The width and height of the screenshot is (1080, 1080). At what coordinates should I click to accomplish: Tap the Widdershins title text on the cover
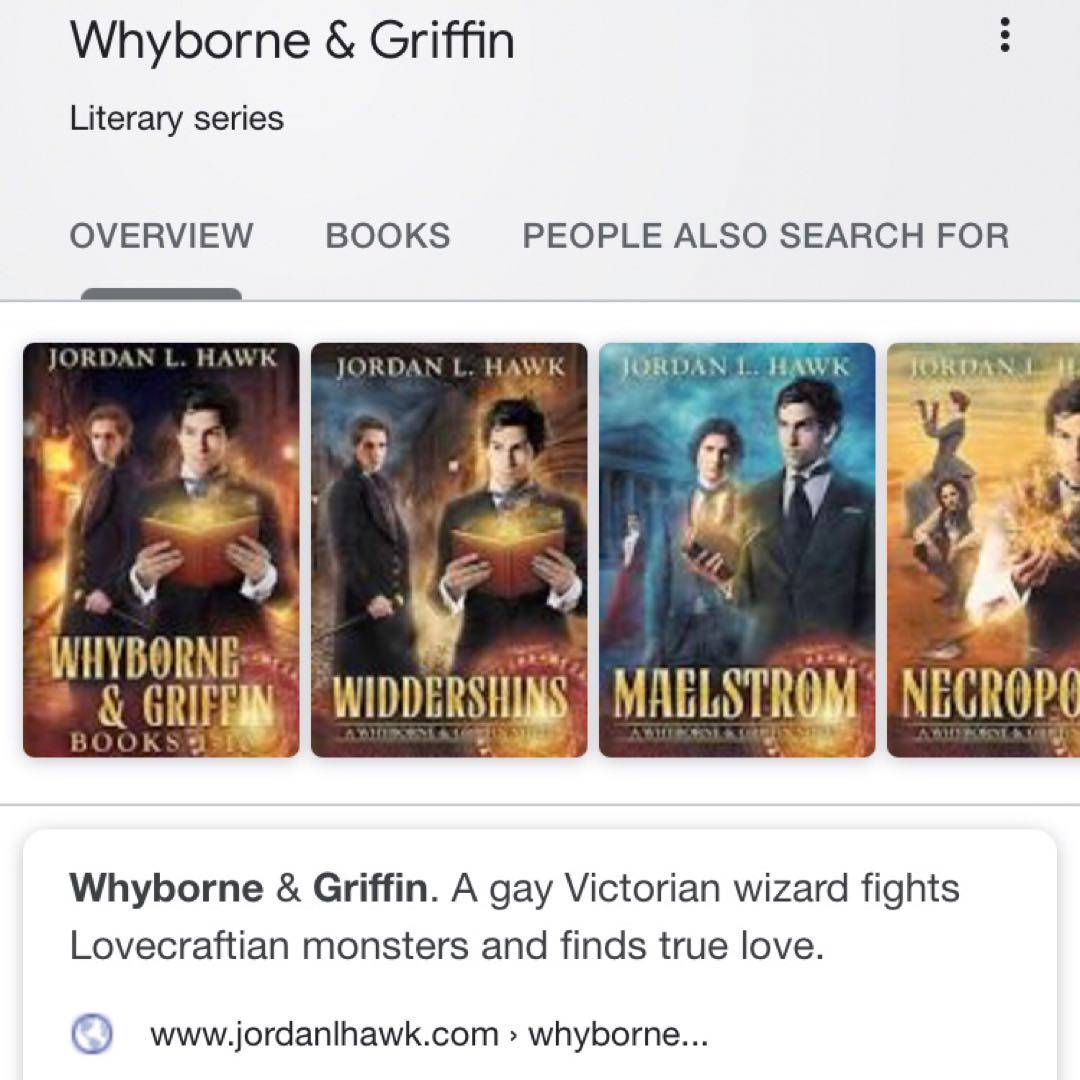(x=451, y=696)
